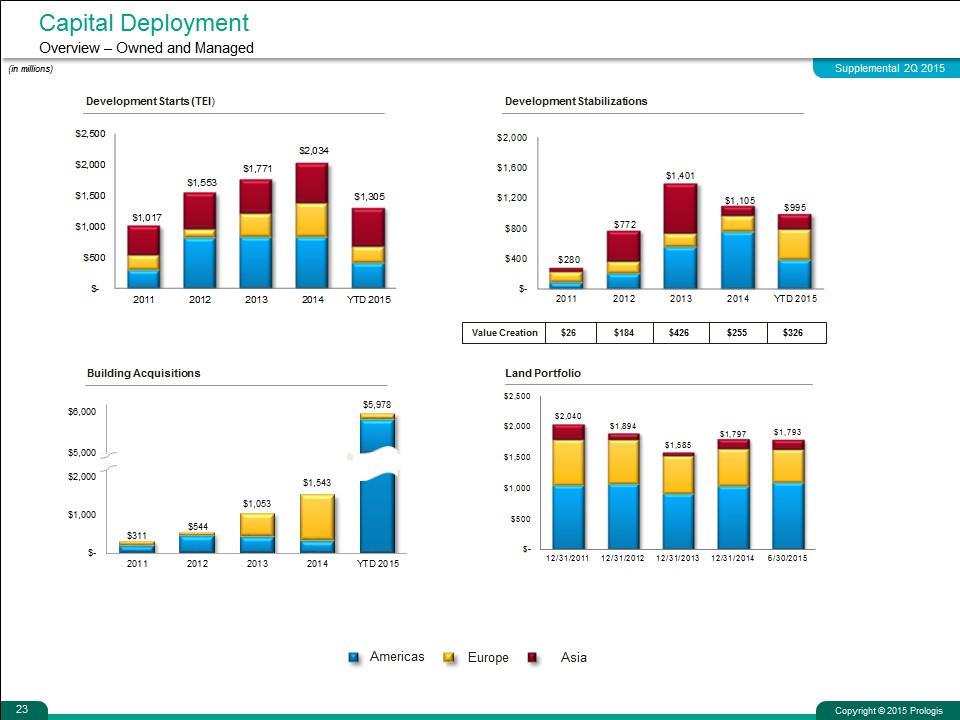Select the 'Capital Deployment' title

click(144, 23)
